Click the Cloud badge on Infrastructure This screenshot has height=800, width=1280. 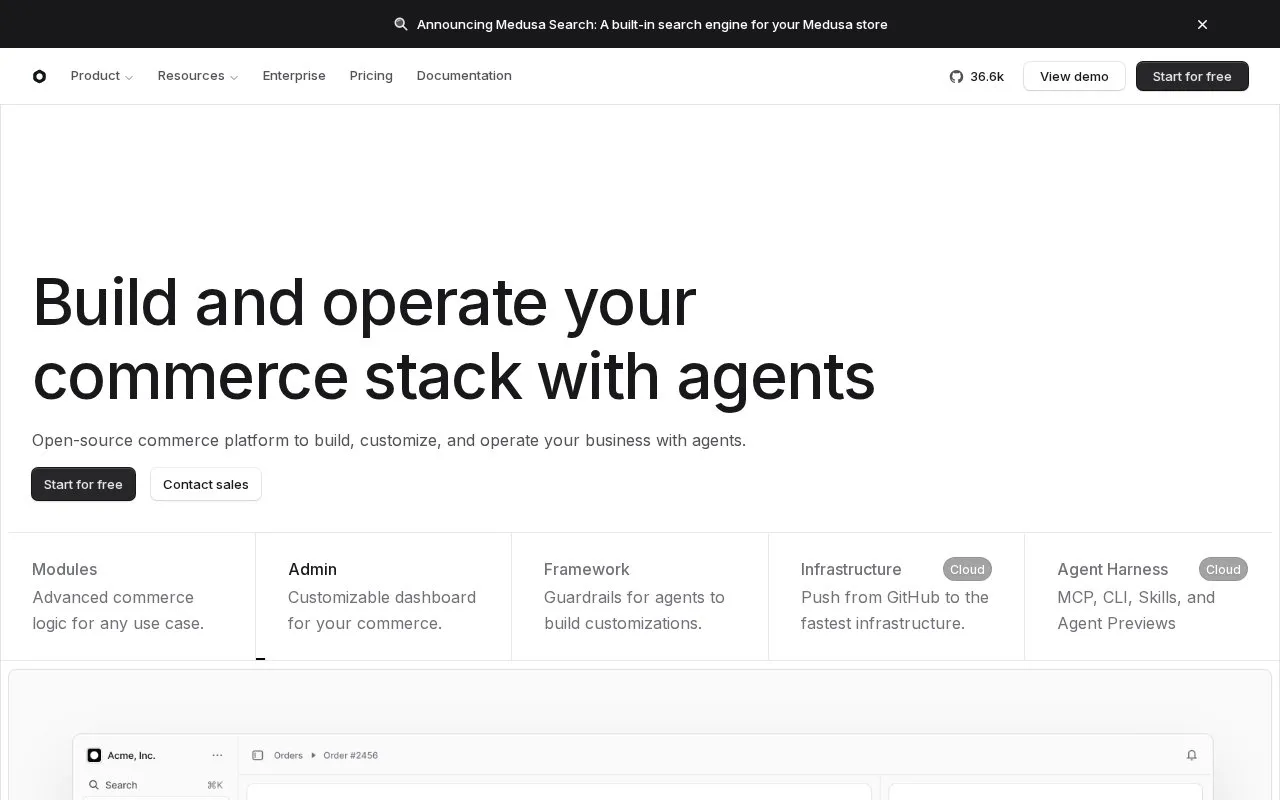pos(967,569)
